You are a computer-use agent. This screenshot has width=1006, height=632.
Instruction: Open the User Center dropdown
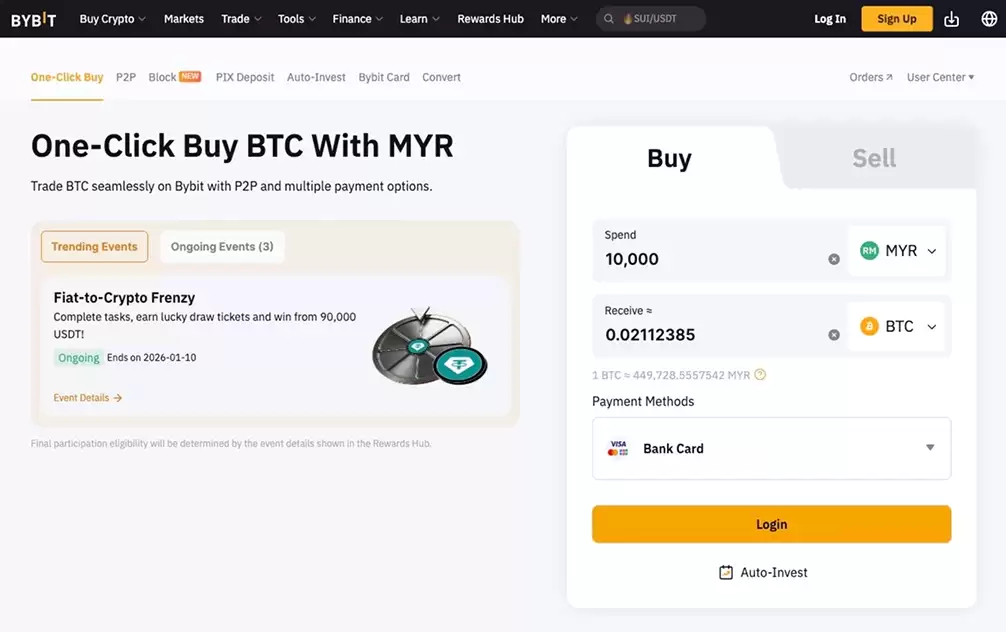tap(939, 76)
